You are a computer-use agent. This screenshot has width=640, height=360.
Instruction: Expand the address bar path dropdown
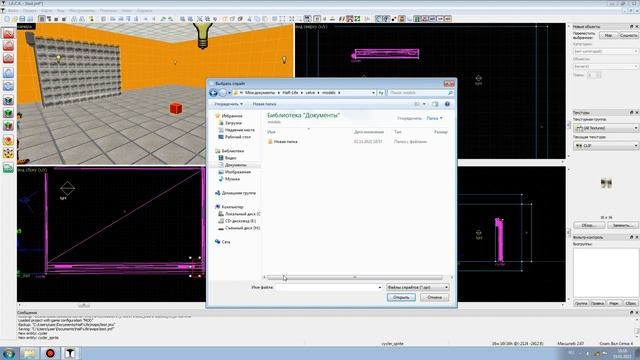pyautogui.click(x=373, y=93)
